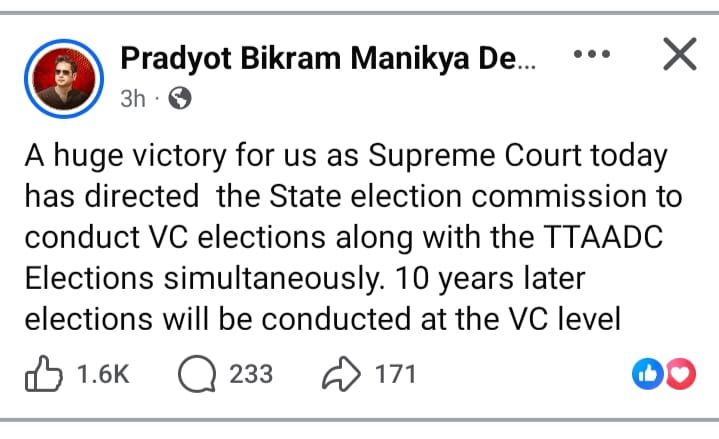View the 1.6K likes count
Image resolution: width=719 pixels, height=439 pixels.
pyautogui.click(x=103, y=374)
